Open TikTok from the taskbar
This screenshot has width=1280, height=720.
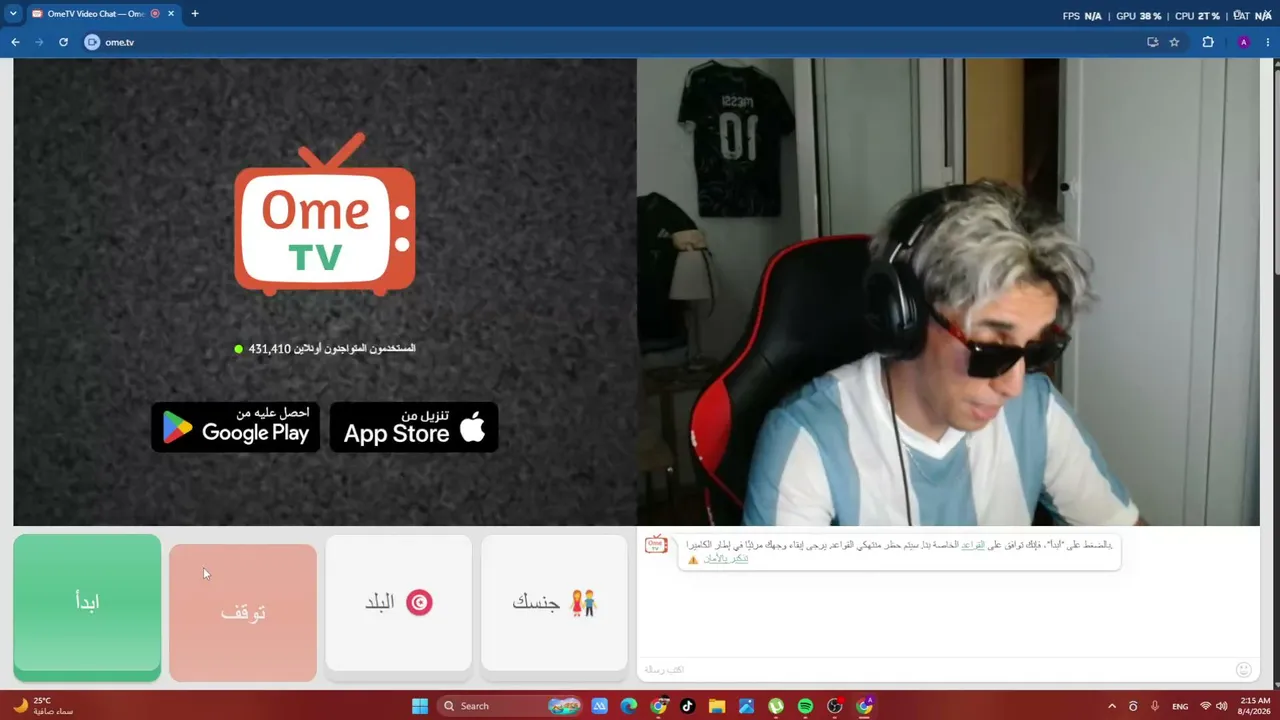coord(687,706)
